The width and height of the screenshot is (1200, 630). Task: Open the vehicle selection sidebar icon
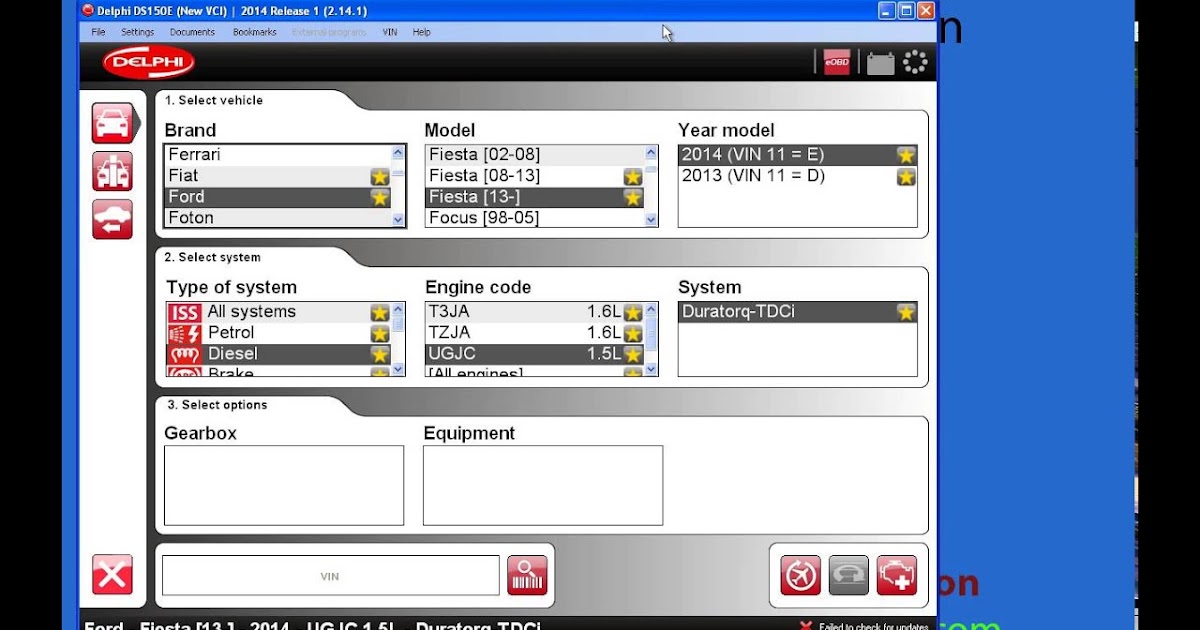pyautogui.click(x=112, y=123)
